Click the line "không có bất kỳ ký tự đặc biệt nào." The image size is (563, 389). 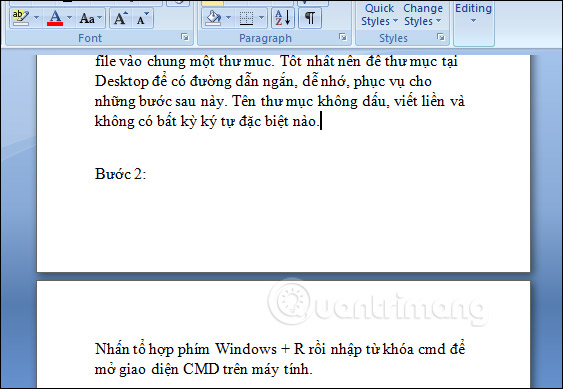pos(207,121)
